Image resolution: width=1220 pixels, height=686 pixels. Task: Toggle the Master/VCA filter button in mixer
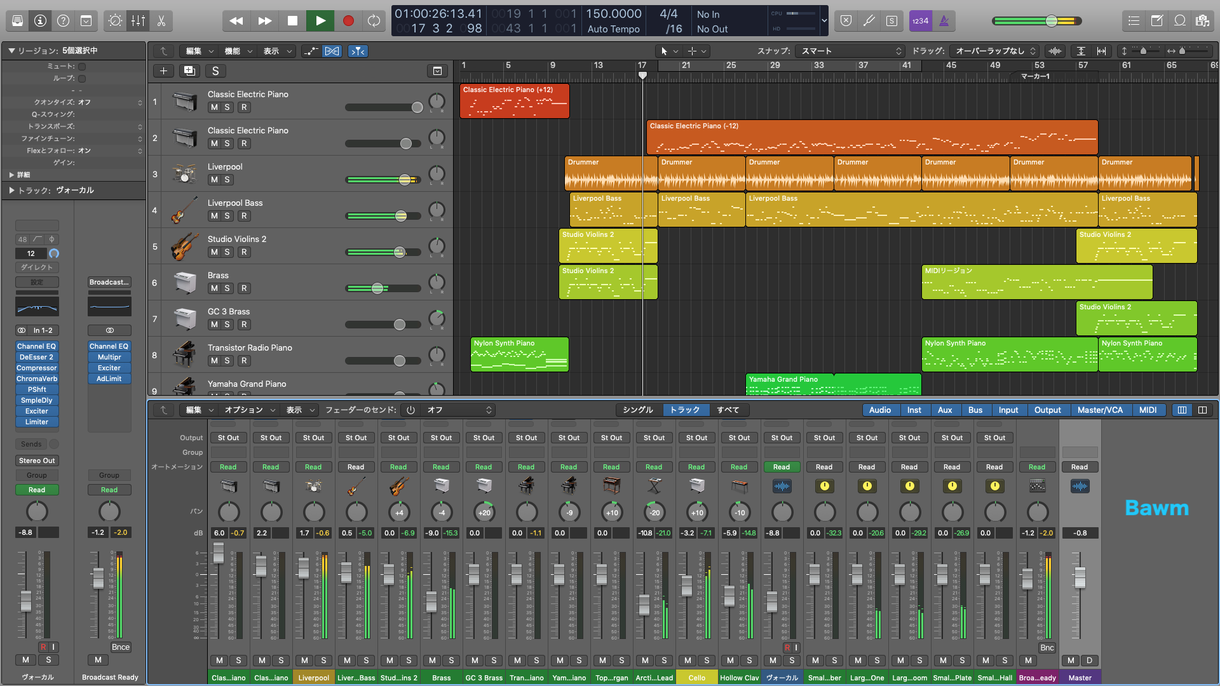point(1100,410)
